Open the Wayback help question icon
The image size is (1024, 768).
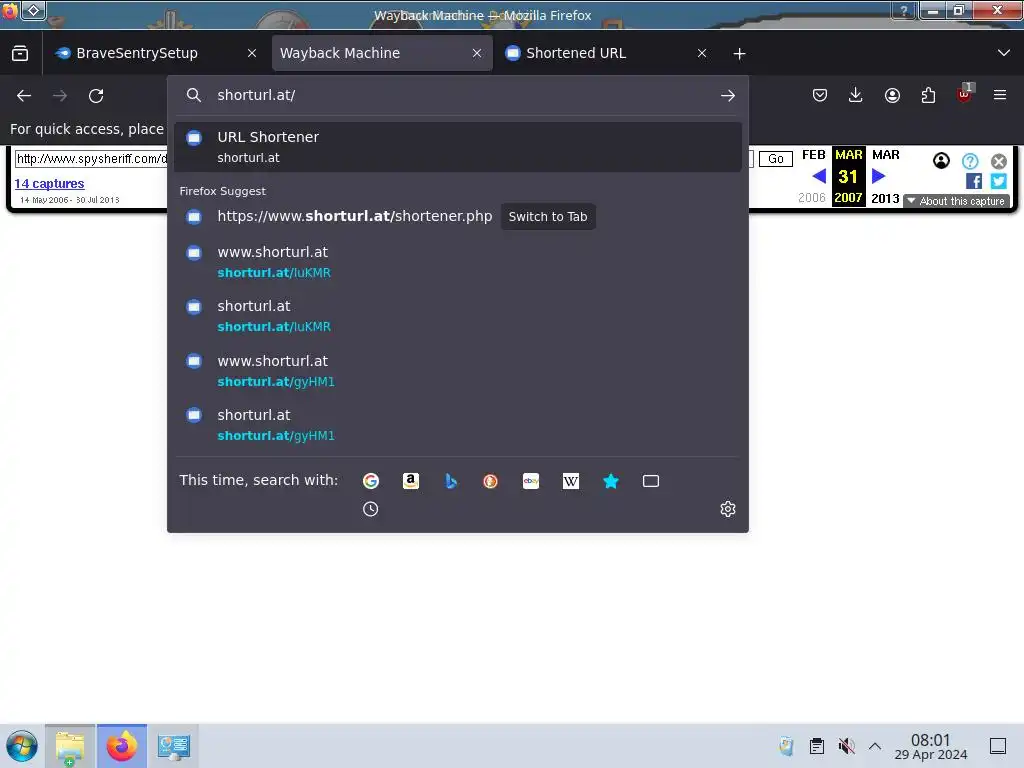pyautogui.click(x=970, y=161)
